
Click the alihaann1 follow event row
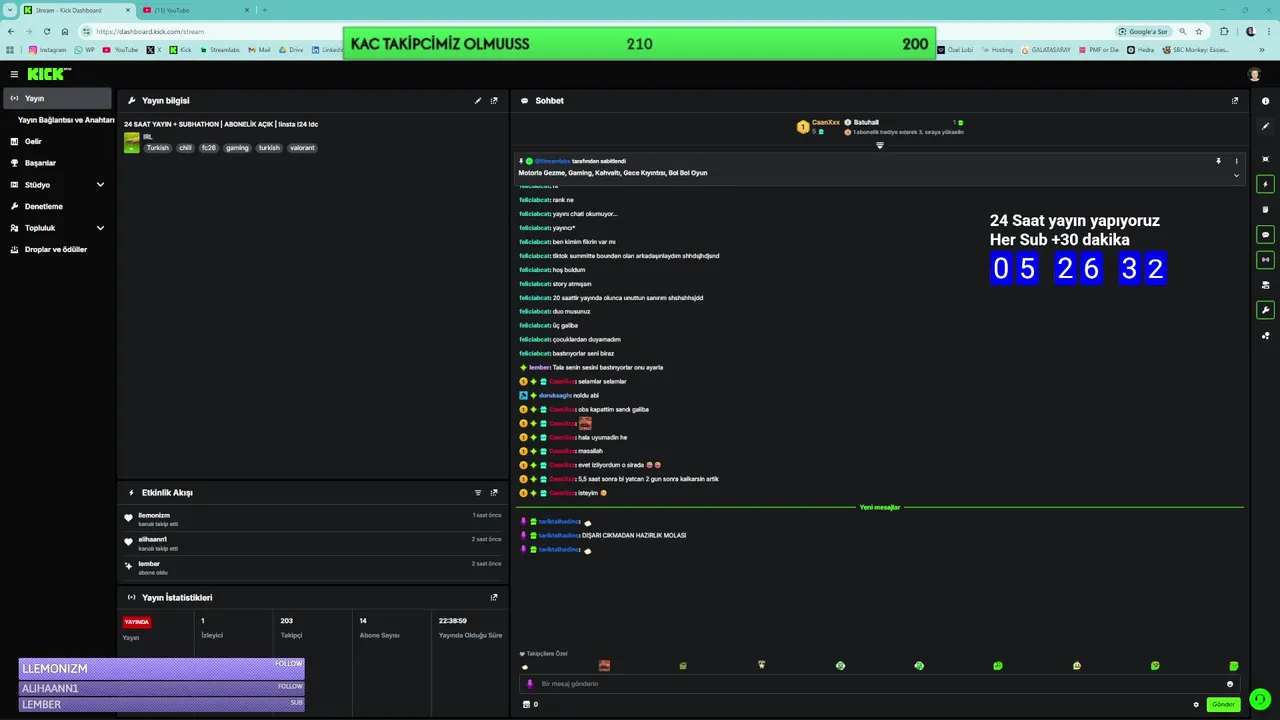(314, 543)
